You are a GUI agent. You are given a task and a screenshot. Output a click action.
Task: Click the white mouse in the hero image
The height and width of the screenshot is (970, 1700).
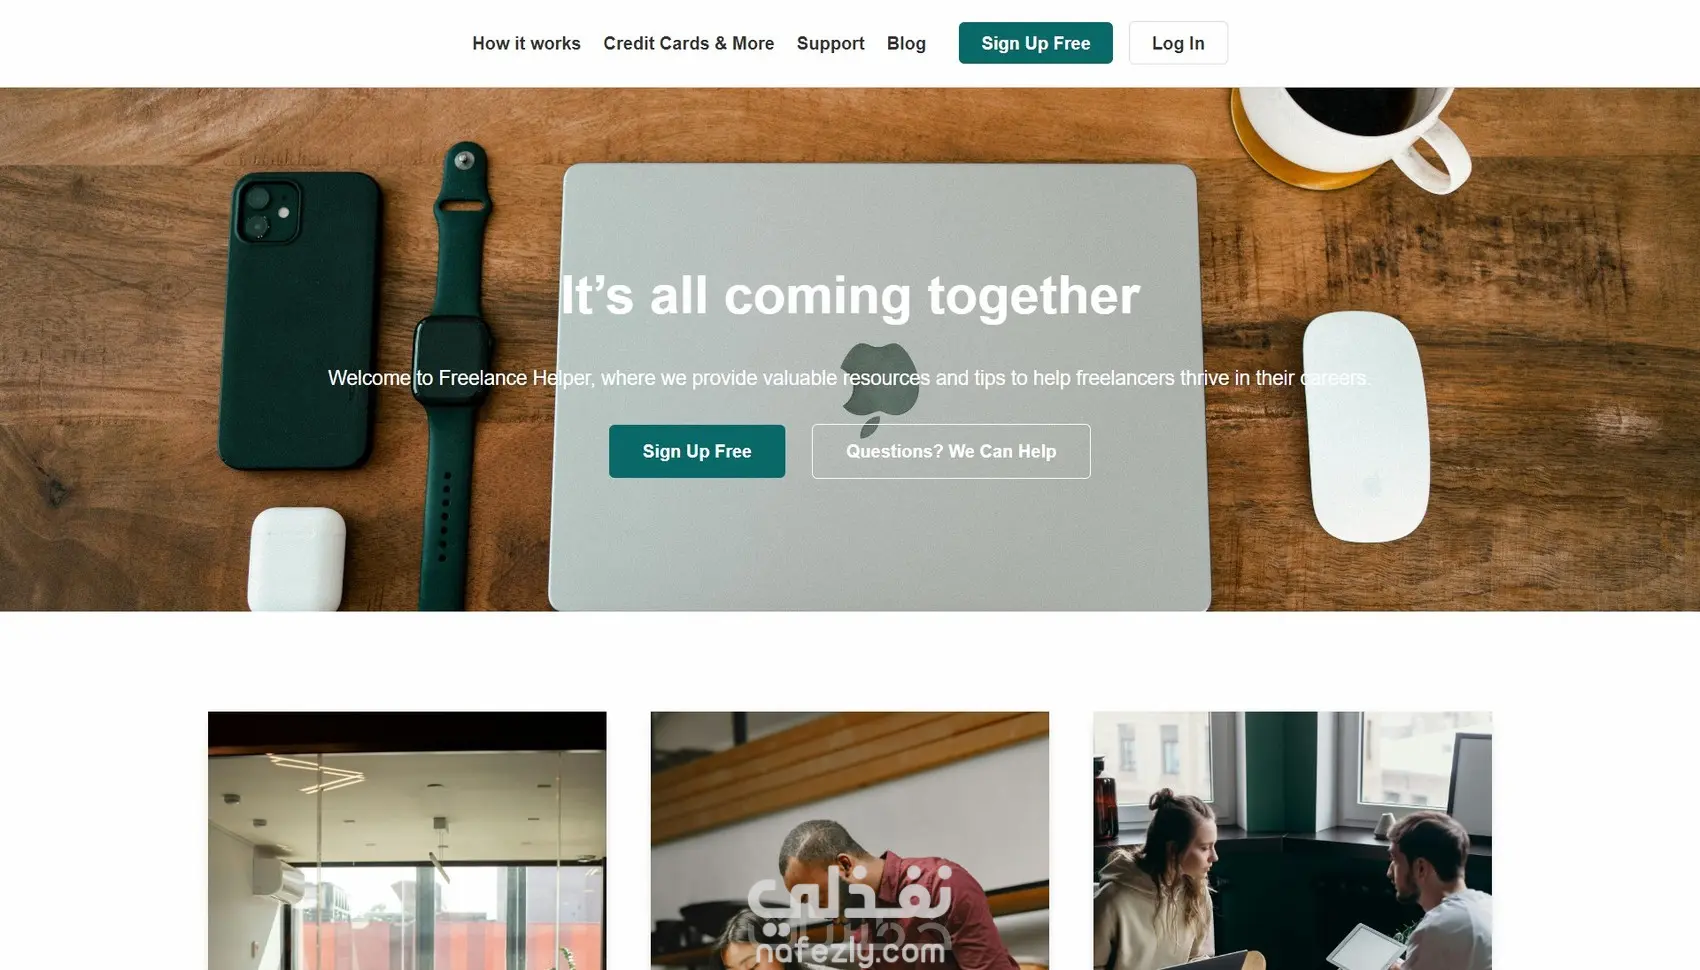pyautogui.click(x=1366, y=426)
